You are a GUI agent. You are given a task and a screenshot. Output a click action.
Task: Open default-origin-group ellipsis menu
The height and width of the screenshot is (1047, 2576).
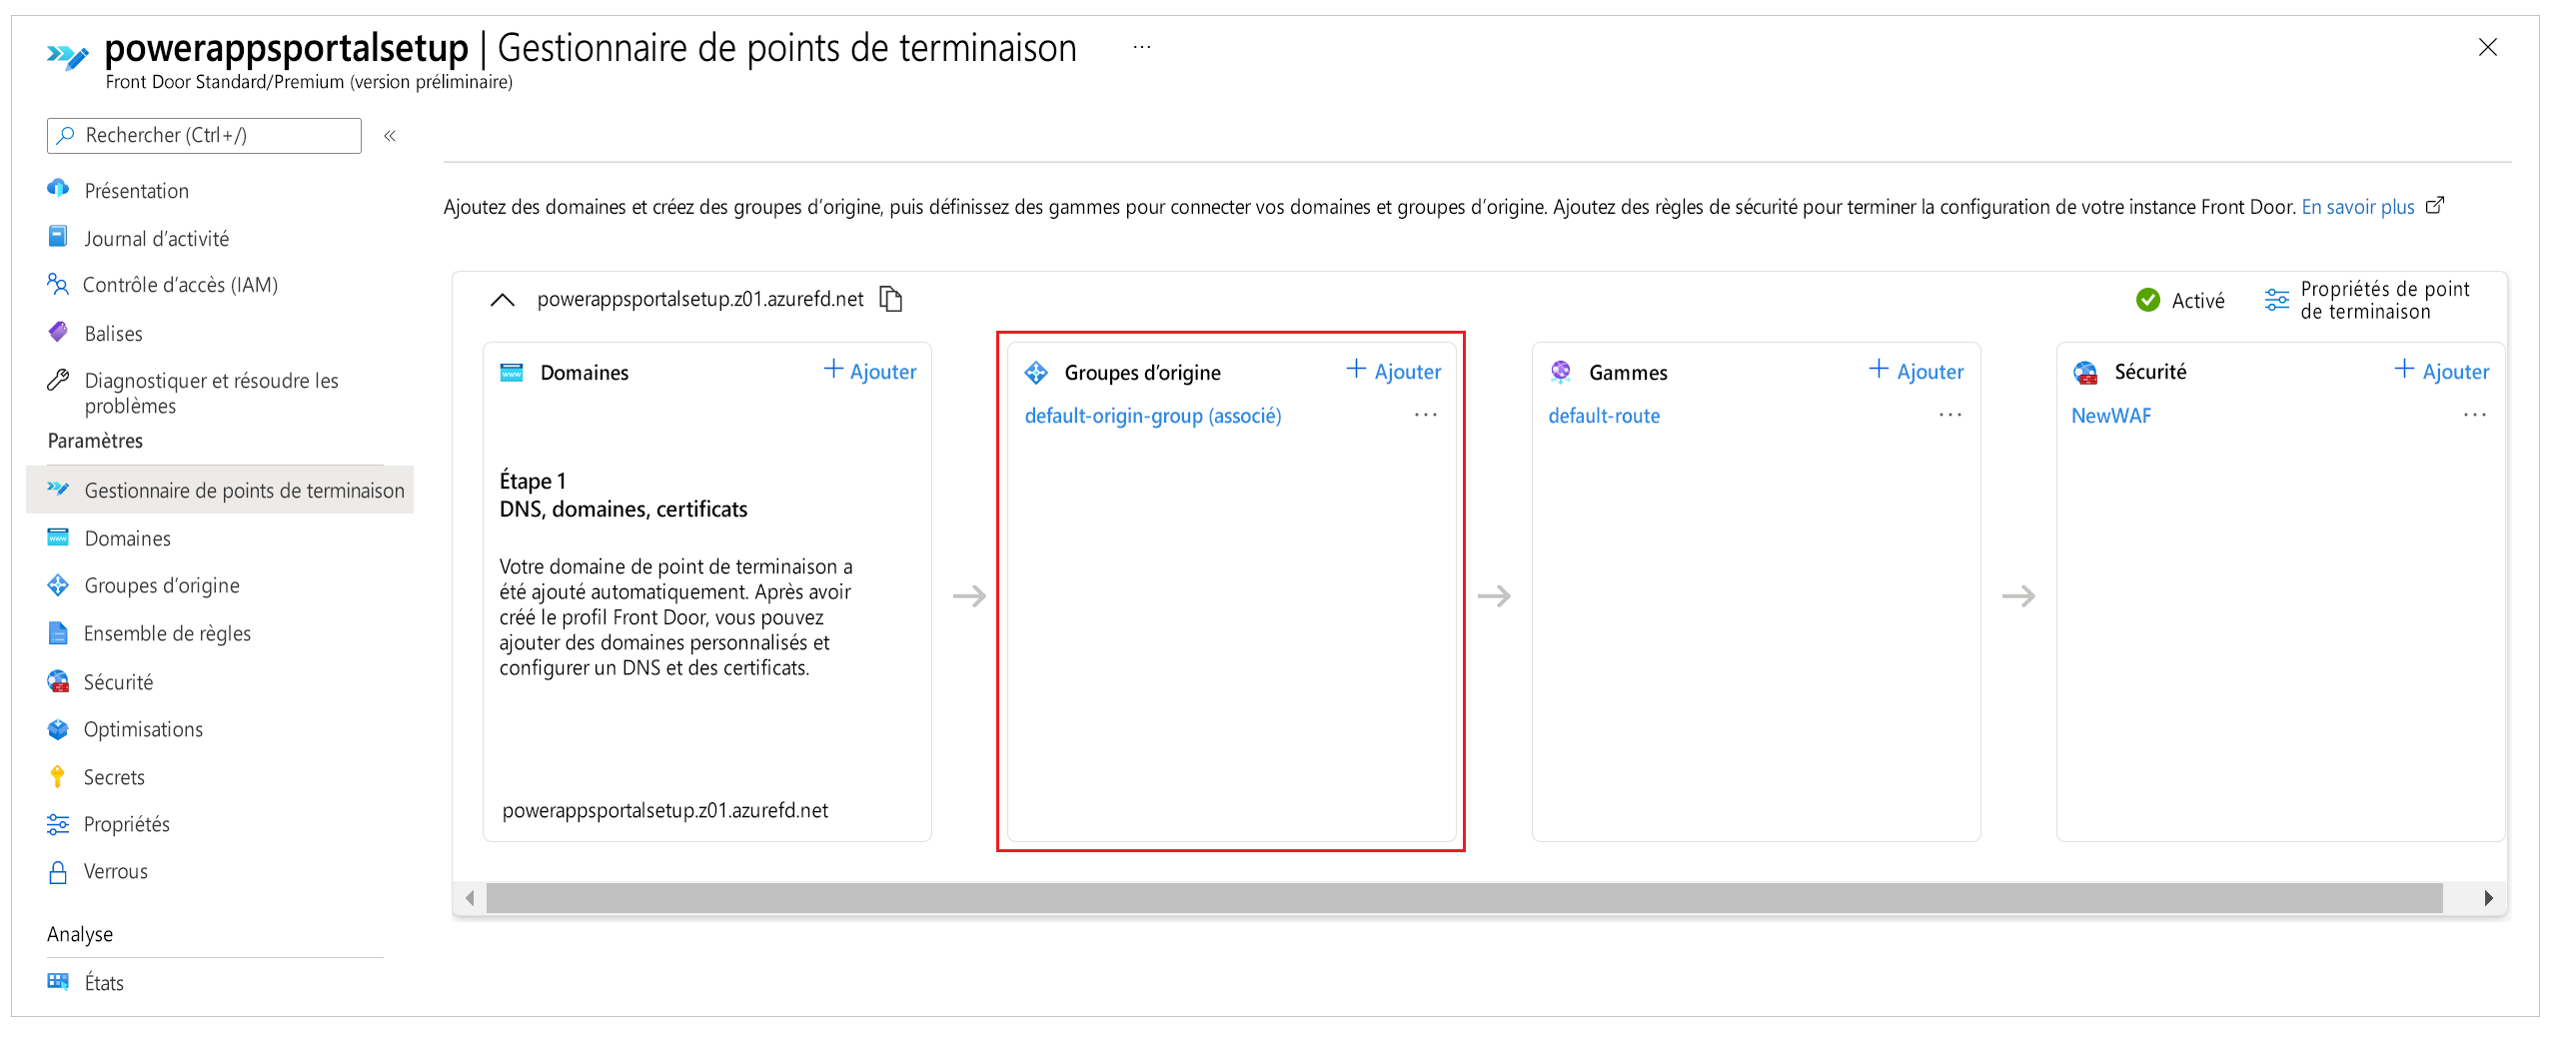pos(1426,414)
